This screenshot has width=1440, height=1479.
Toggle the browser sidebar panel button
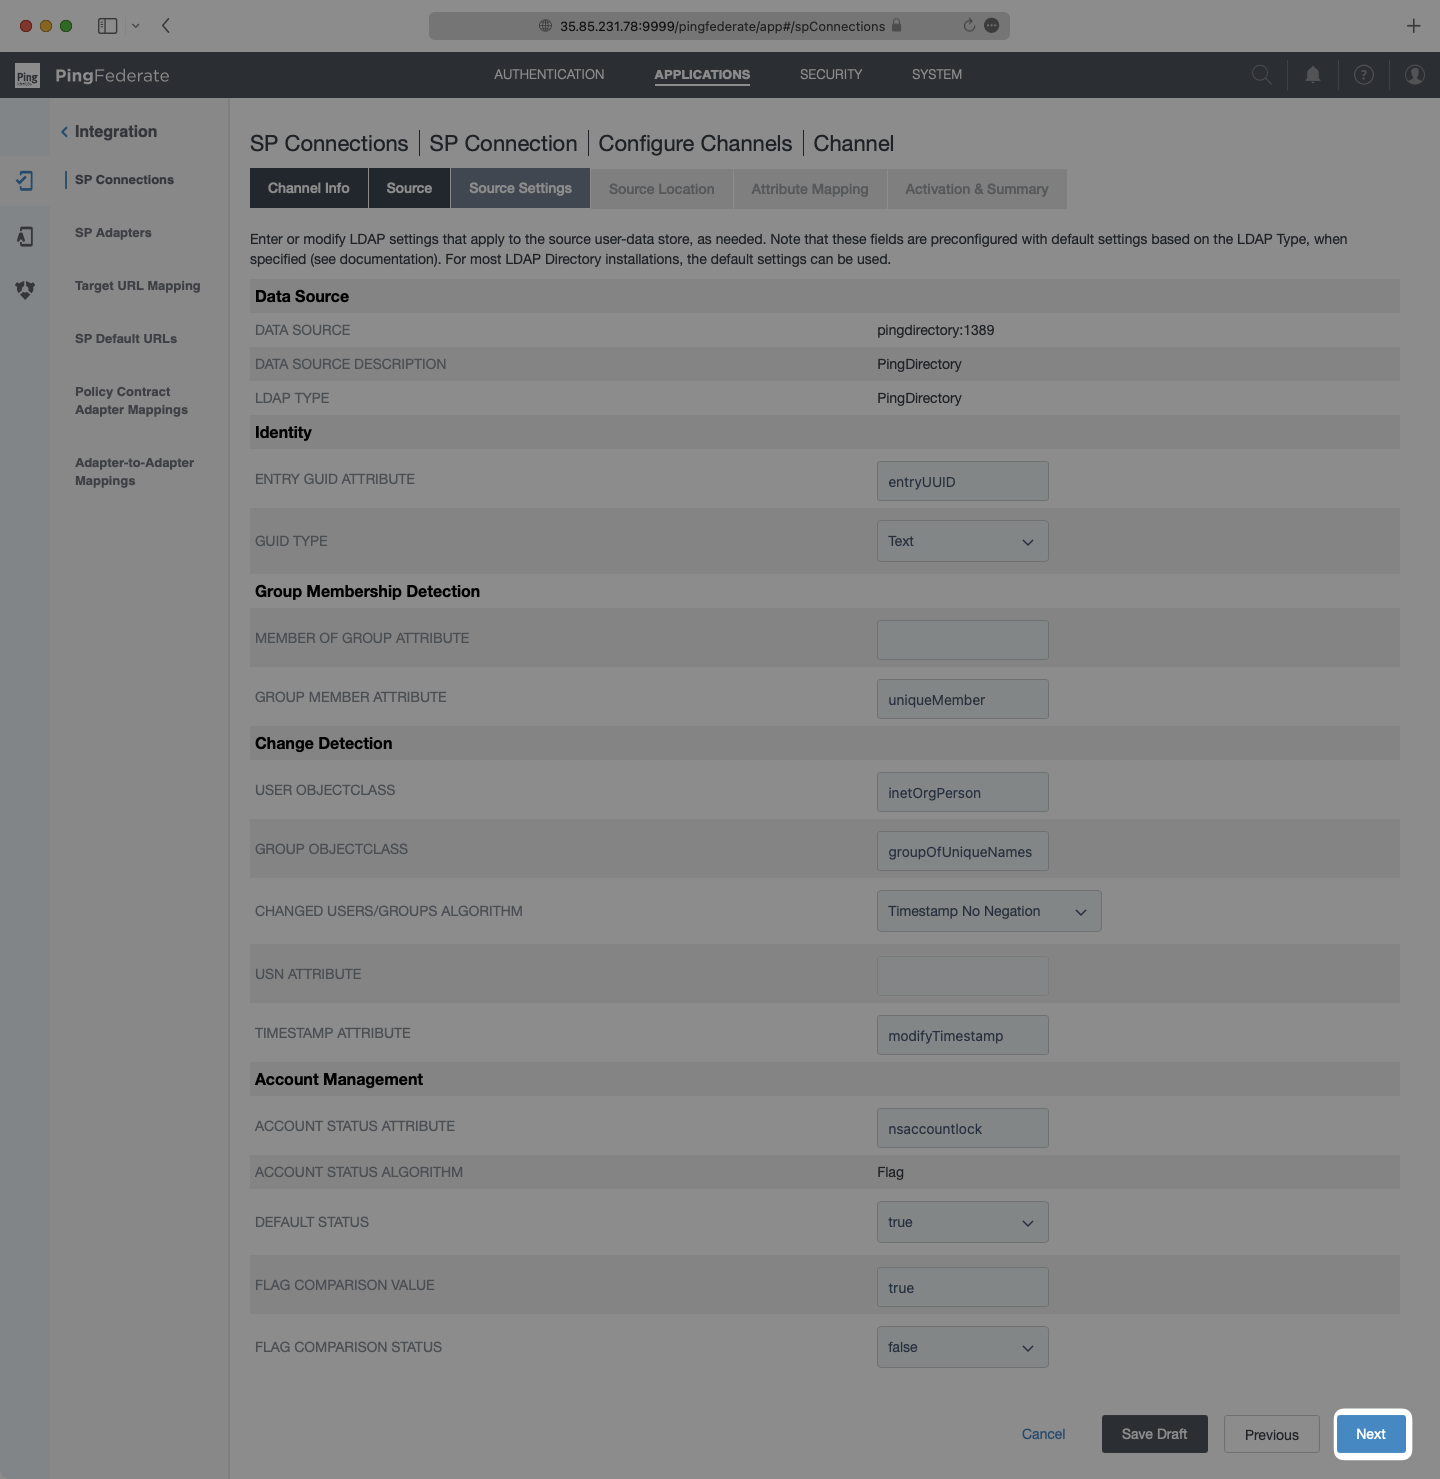point(106,26)
